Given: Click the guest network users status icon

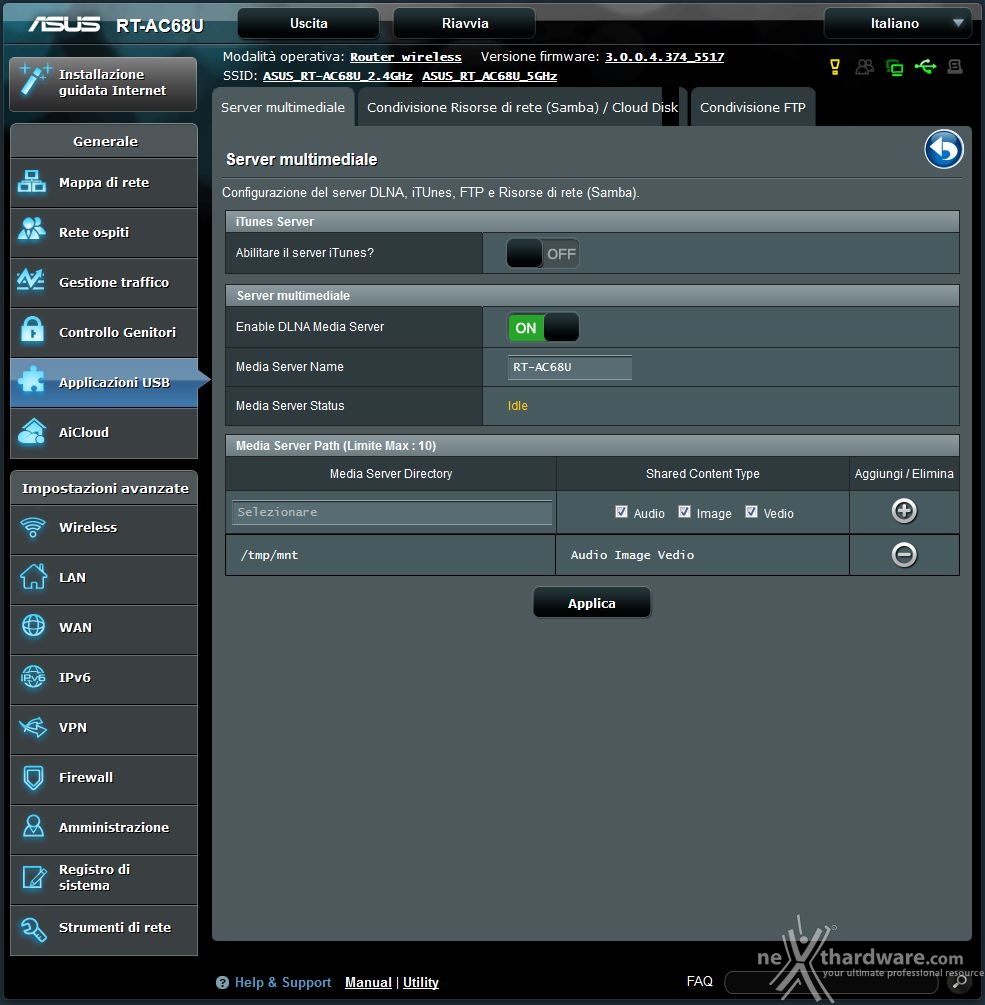Looking at the screenshot, I should (x=865, y=67).
